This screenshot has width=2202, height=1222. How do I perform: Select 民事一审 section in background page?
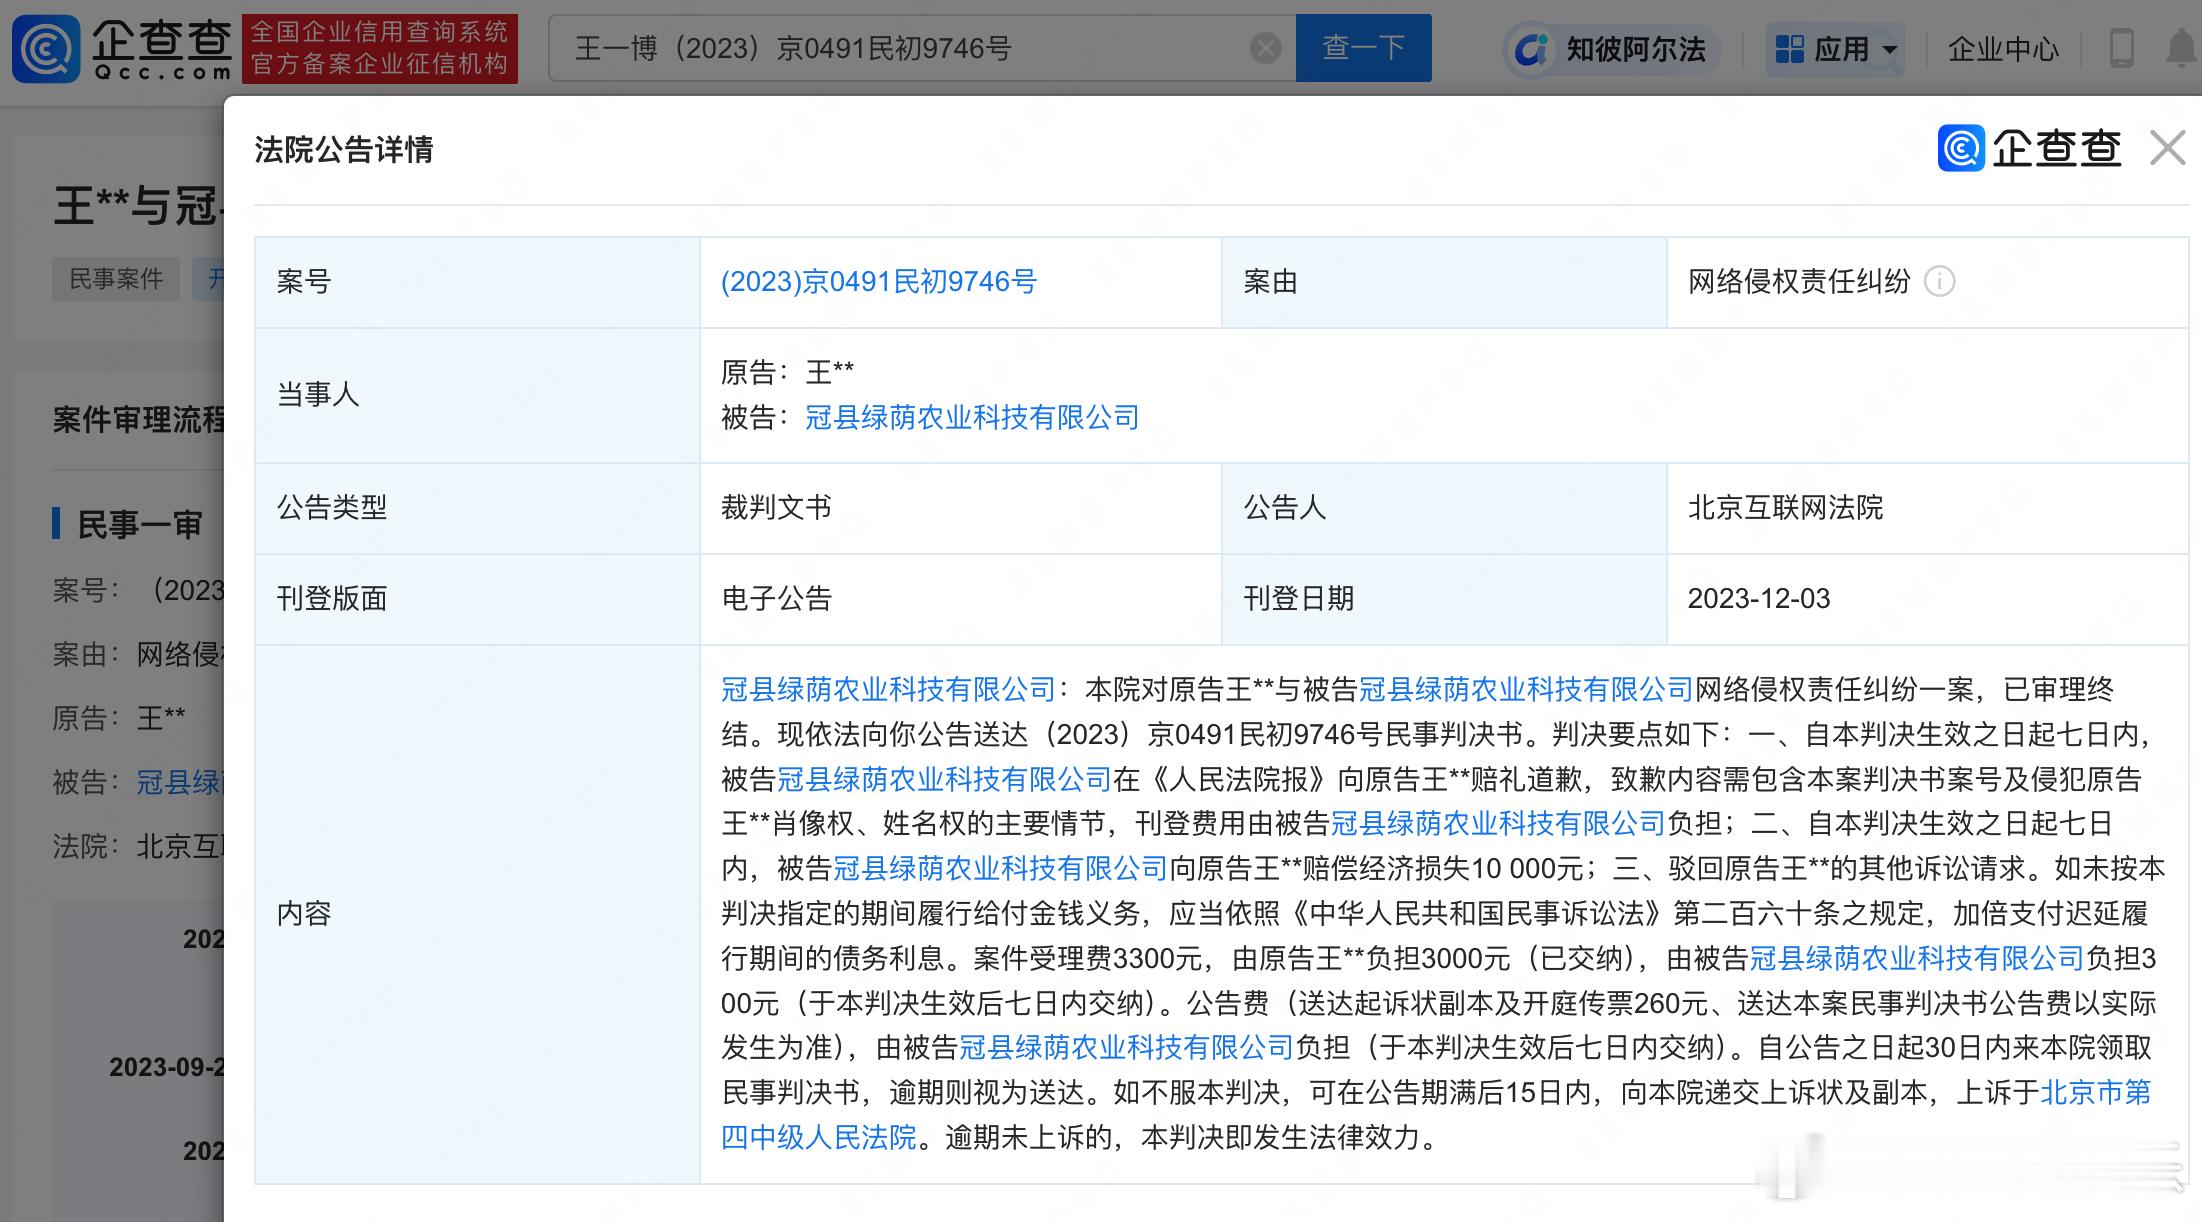[x=139, y=524]
